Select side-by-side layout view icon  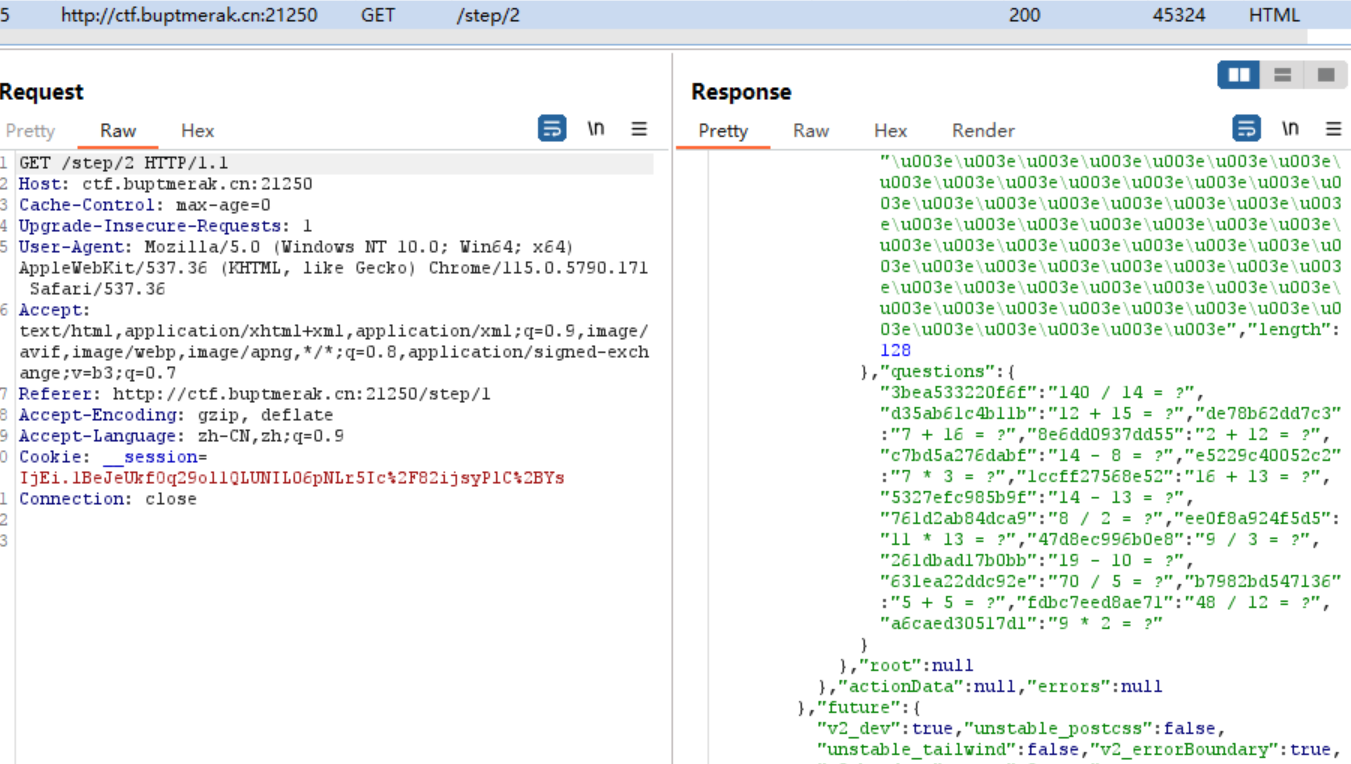pyautogui.click(x=1238, y=75)
